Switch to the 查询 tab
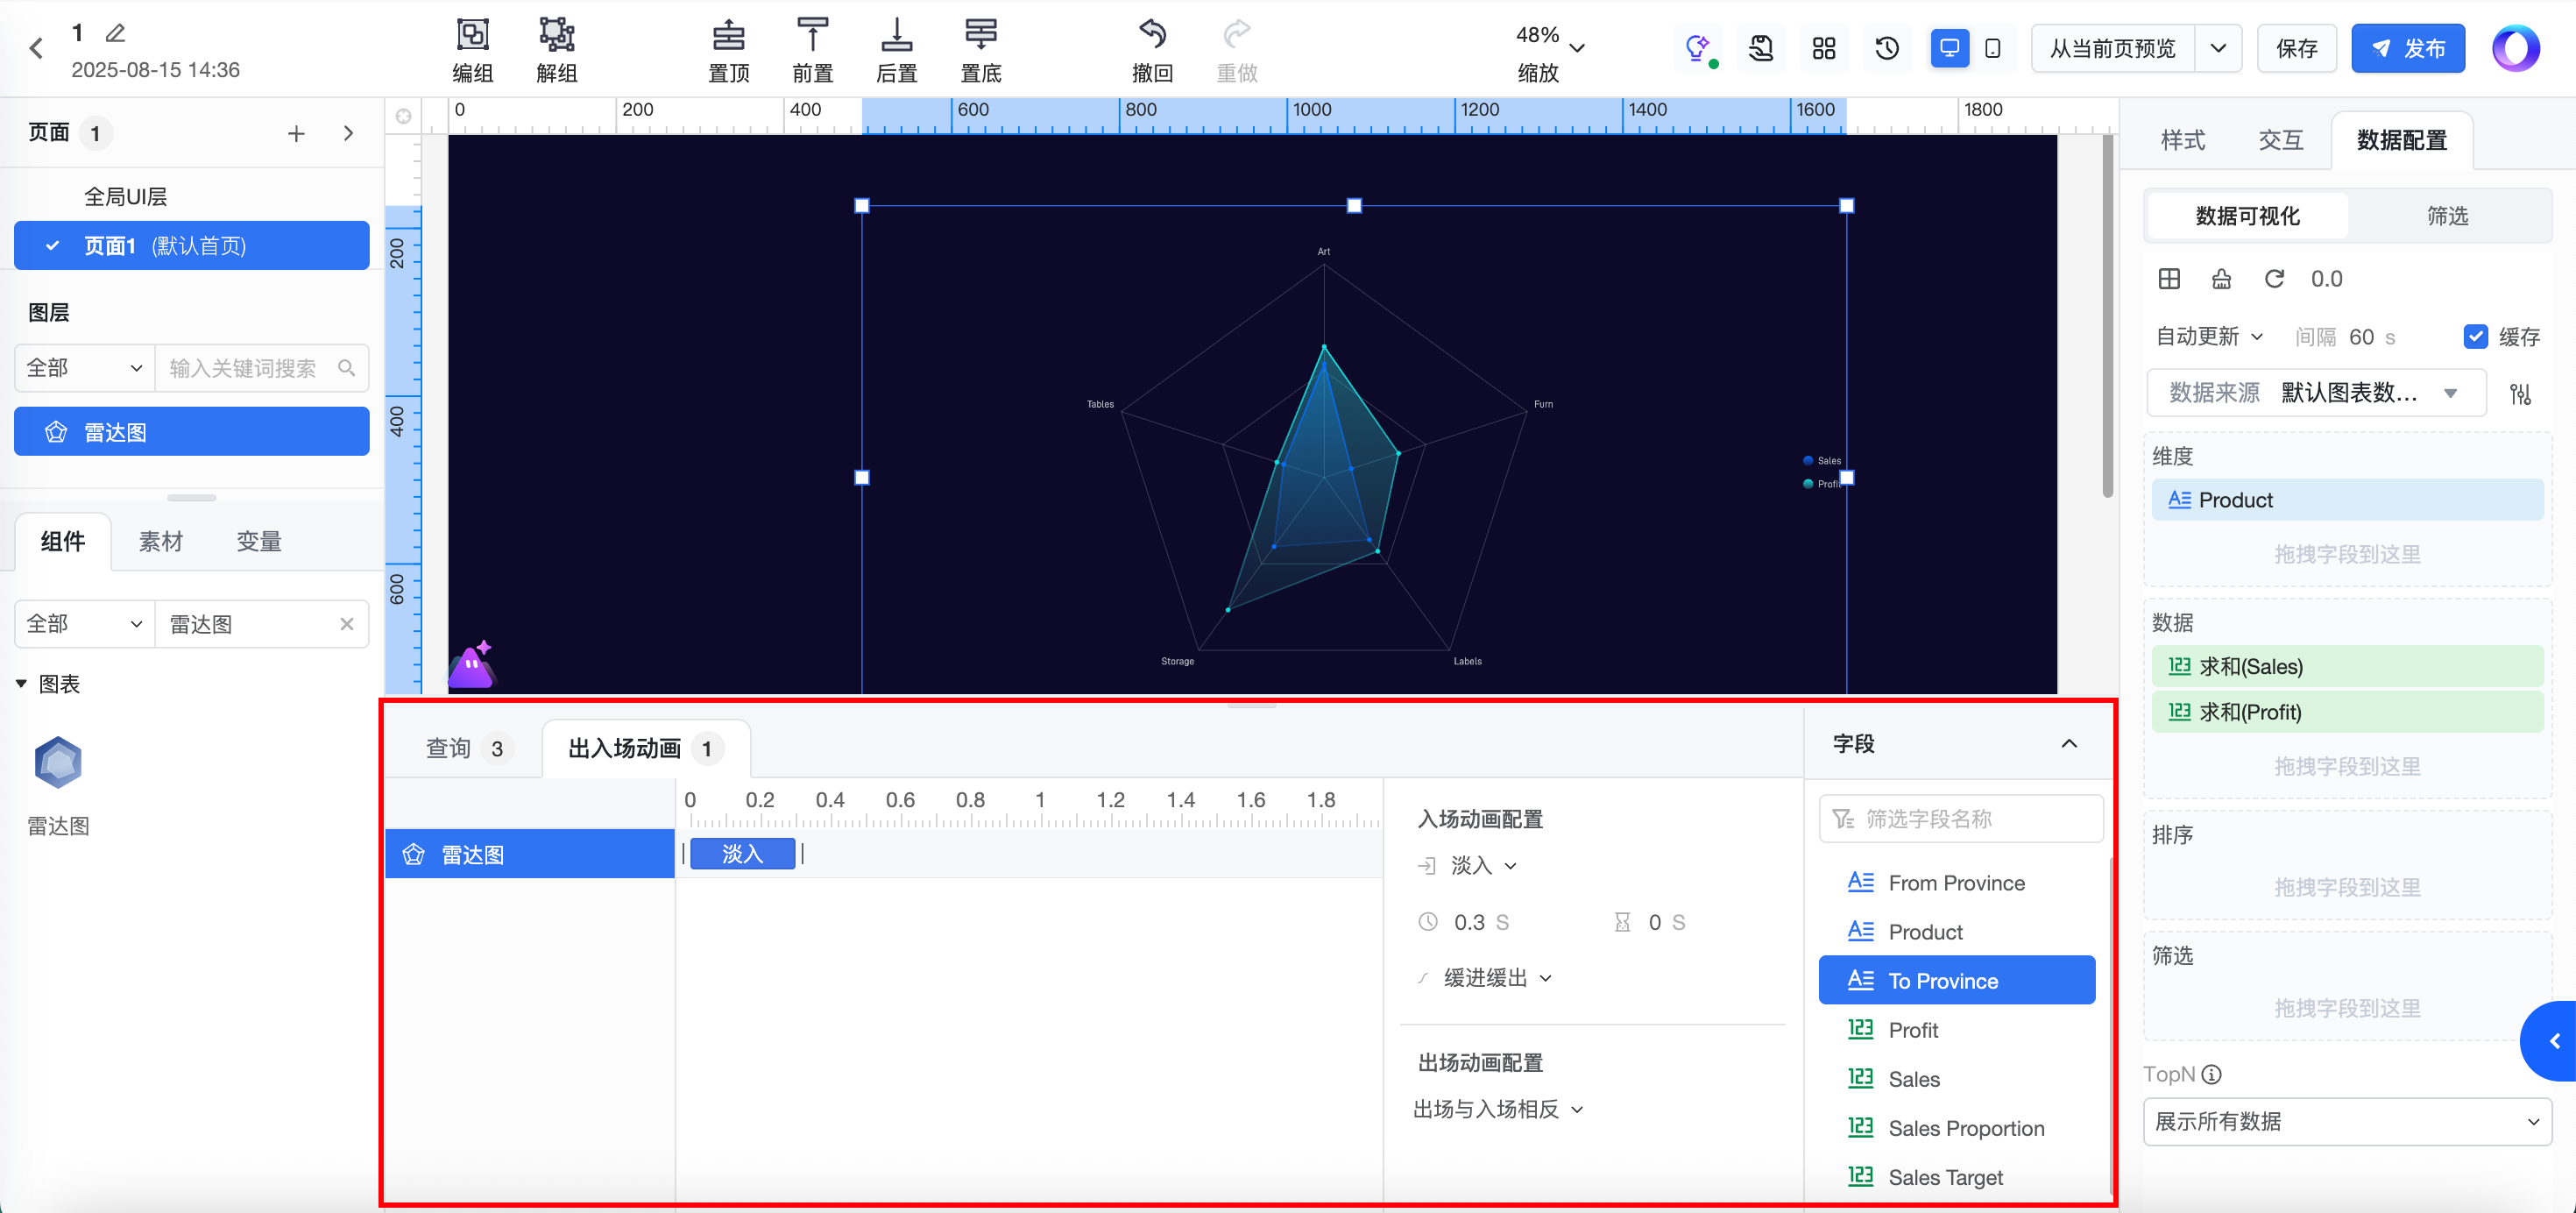 pyautogui.click(x=448, y=749)
